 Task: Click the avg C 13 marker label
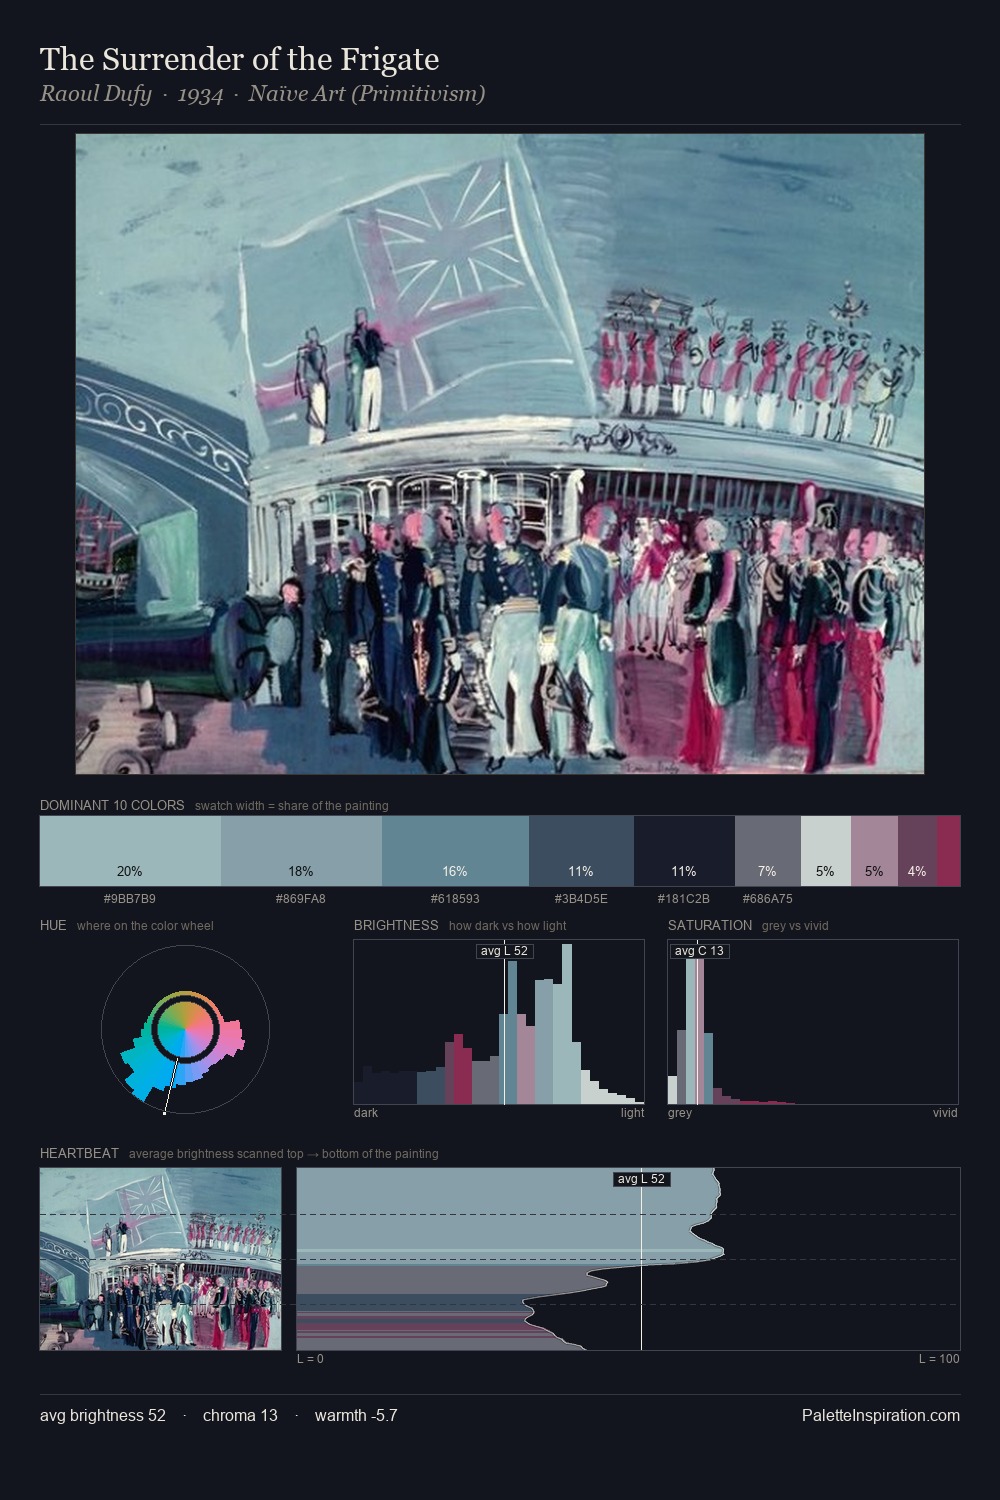pyautogui.click(x=699, y=951)
